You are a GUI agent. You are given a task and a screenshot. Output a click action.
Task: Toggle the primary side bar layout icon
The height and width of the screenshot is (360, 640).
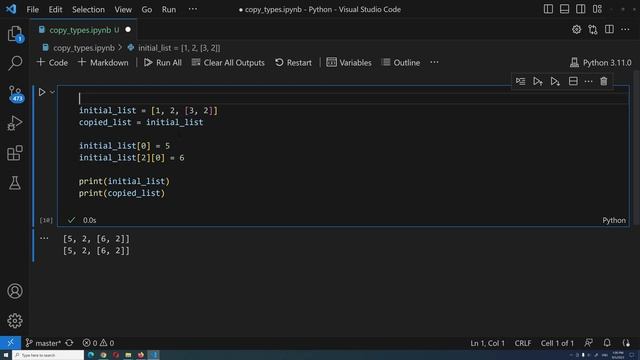(x=548, y=9)
